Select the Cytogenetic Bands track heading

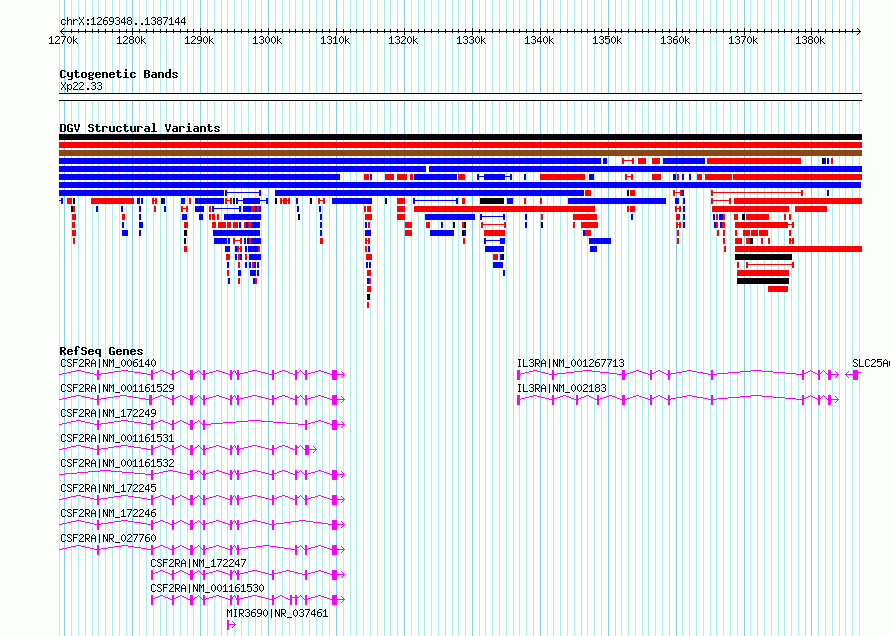click(x=119, y=74)
